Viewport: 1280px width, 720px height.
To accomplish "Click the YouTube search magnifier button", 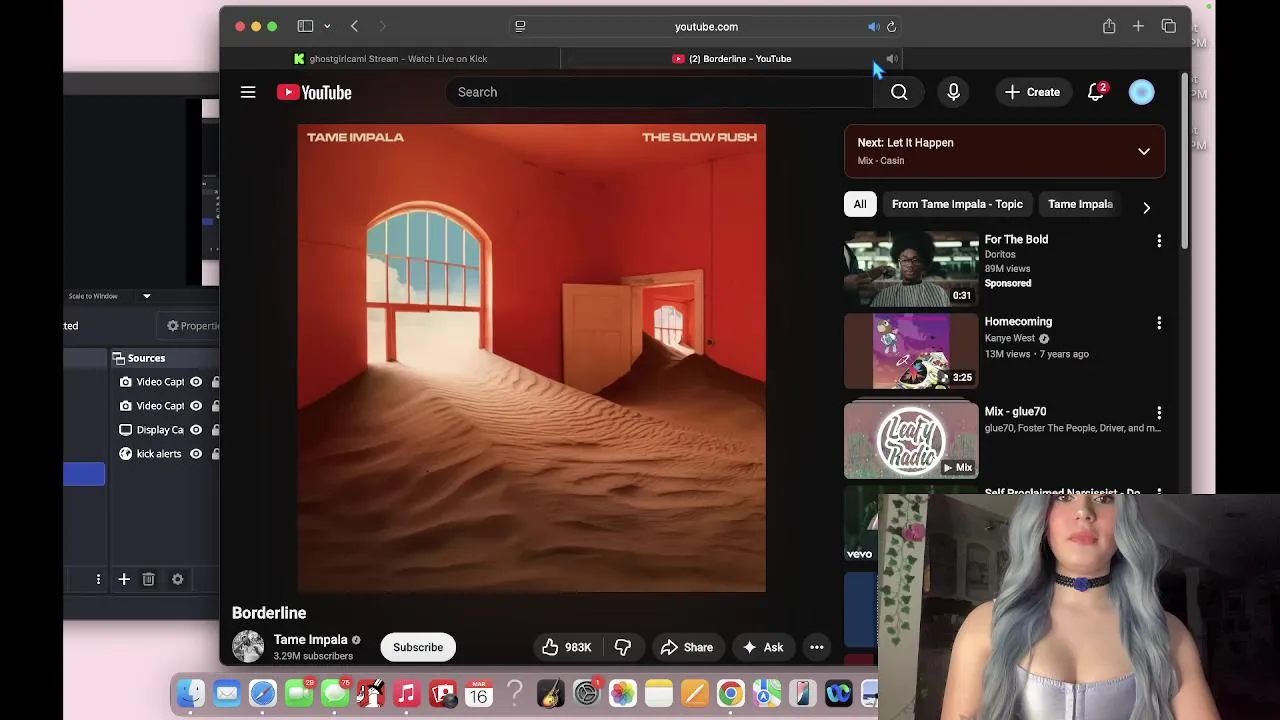I will (x=899, y=92).
